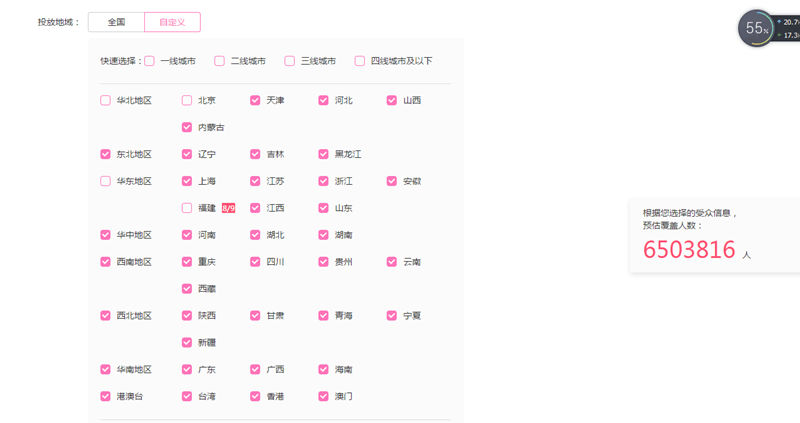Uncheck the 港澳台 region checkbox
Viewport: 800px width, 423px height.
[106, 396]
